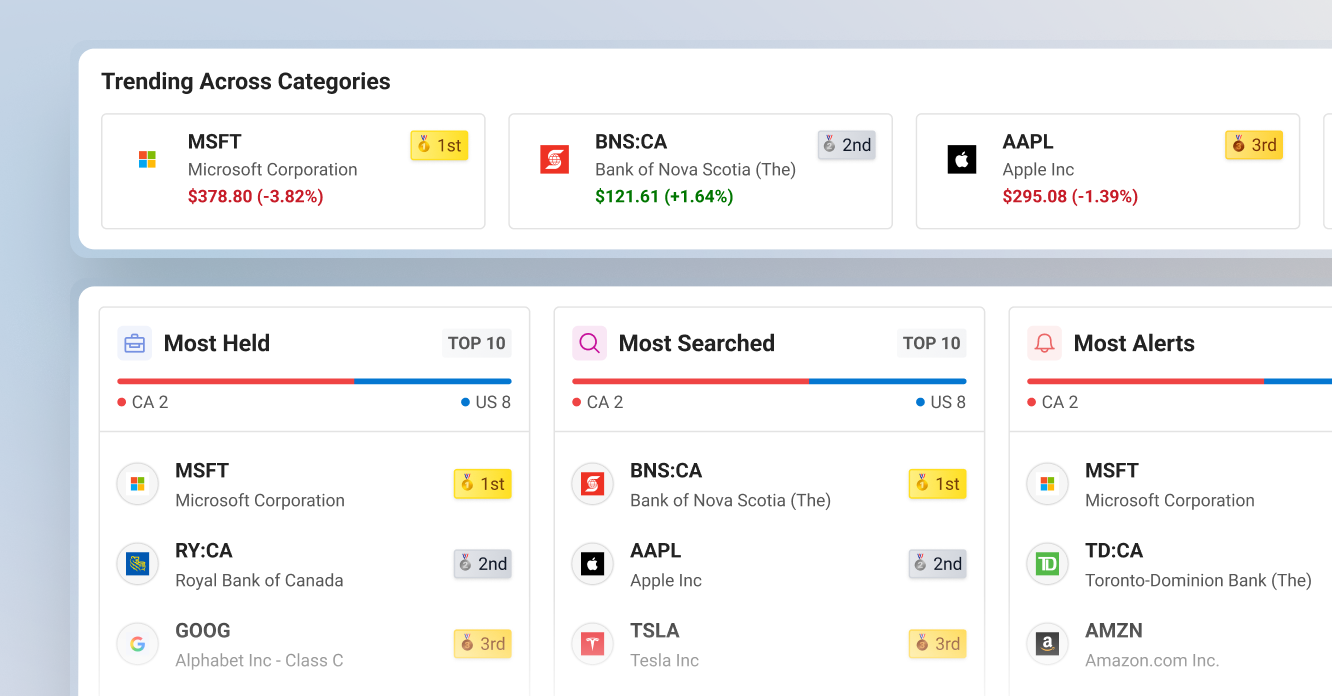This screenshot has height=696, width=1332.
Task: Click Tesla Inc company name
Action: pos(664,661)
